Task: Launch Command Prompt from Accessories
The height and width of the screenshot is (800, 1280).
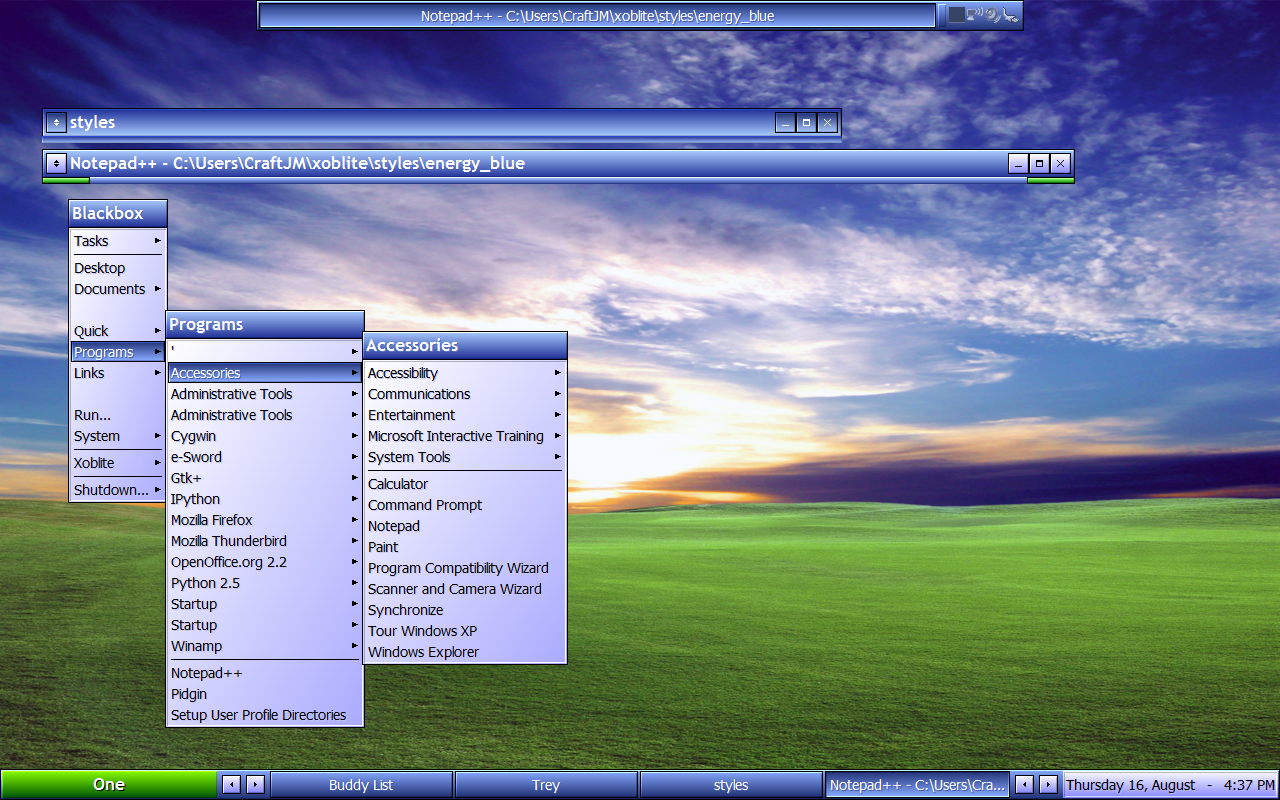Action: (465, 505)
